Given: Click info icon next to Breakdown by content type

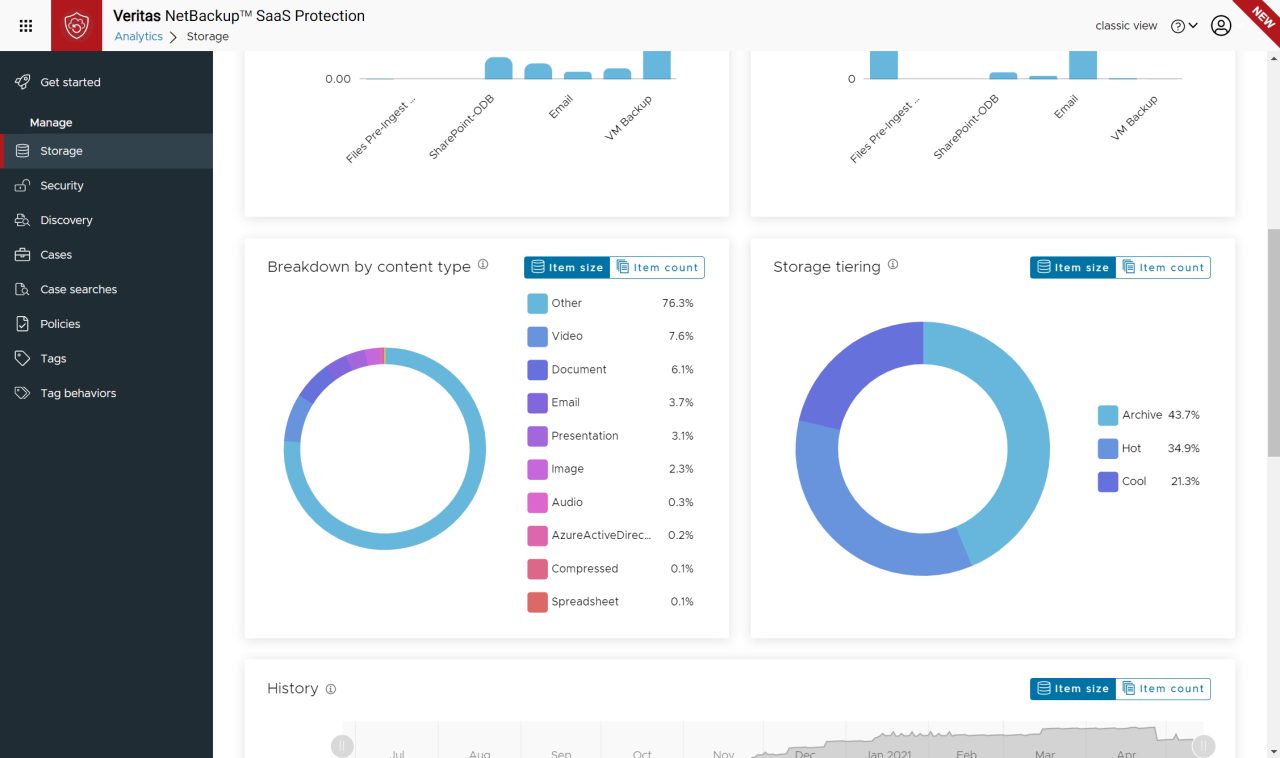Looking at the screenshot, I should 483,265.
